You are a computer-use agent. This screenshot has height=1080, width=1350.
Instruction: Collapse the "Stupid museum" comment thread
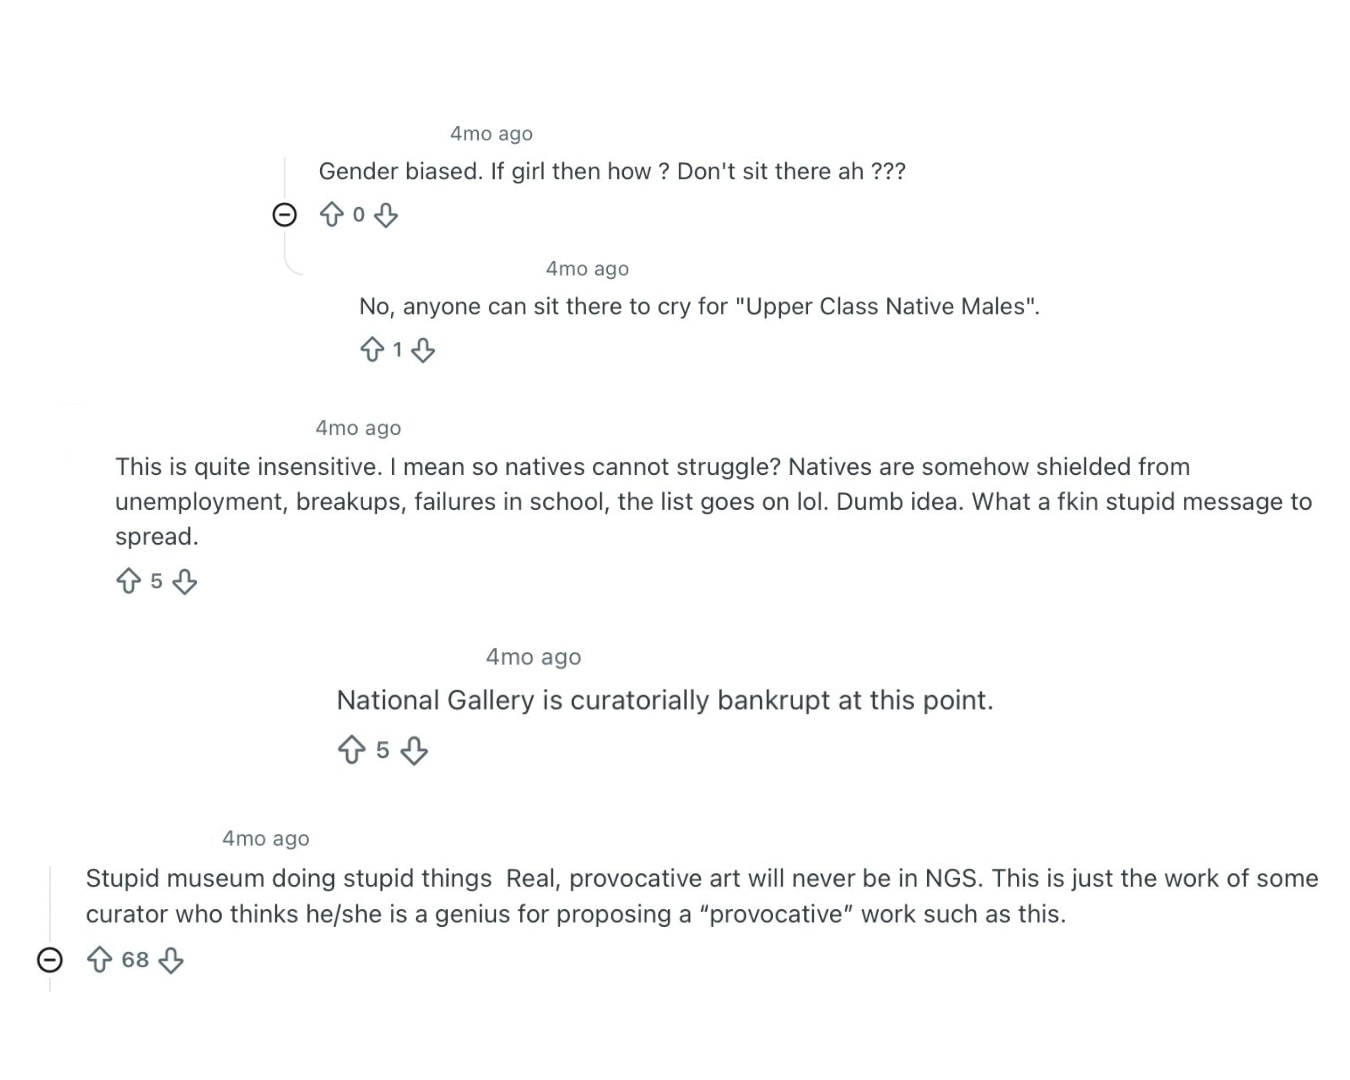pos(50,960)
